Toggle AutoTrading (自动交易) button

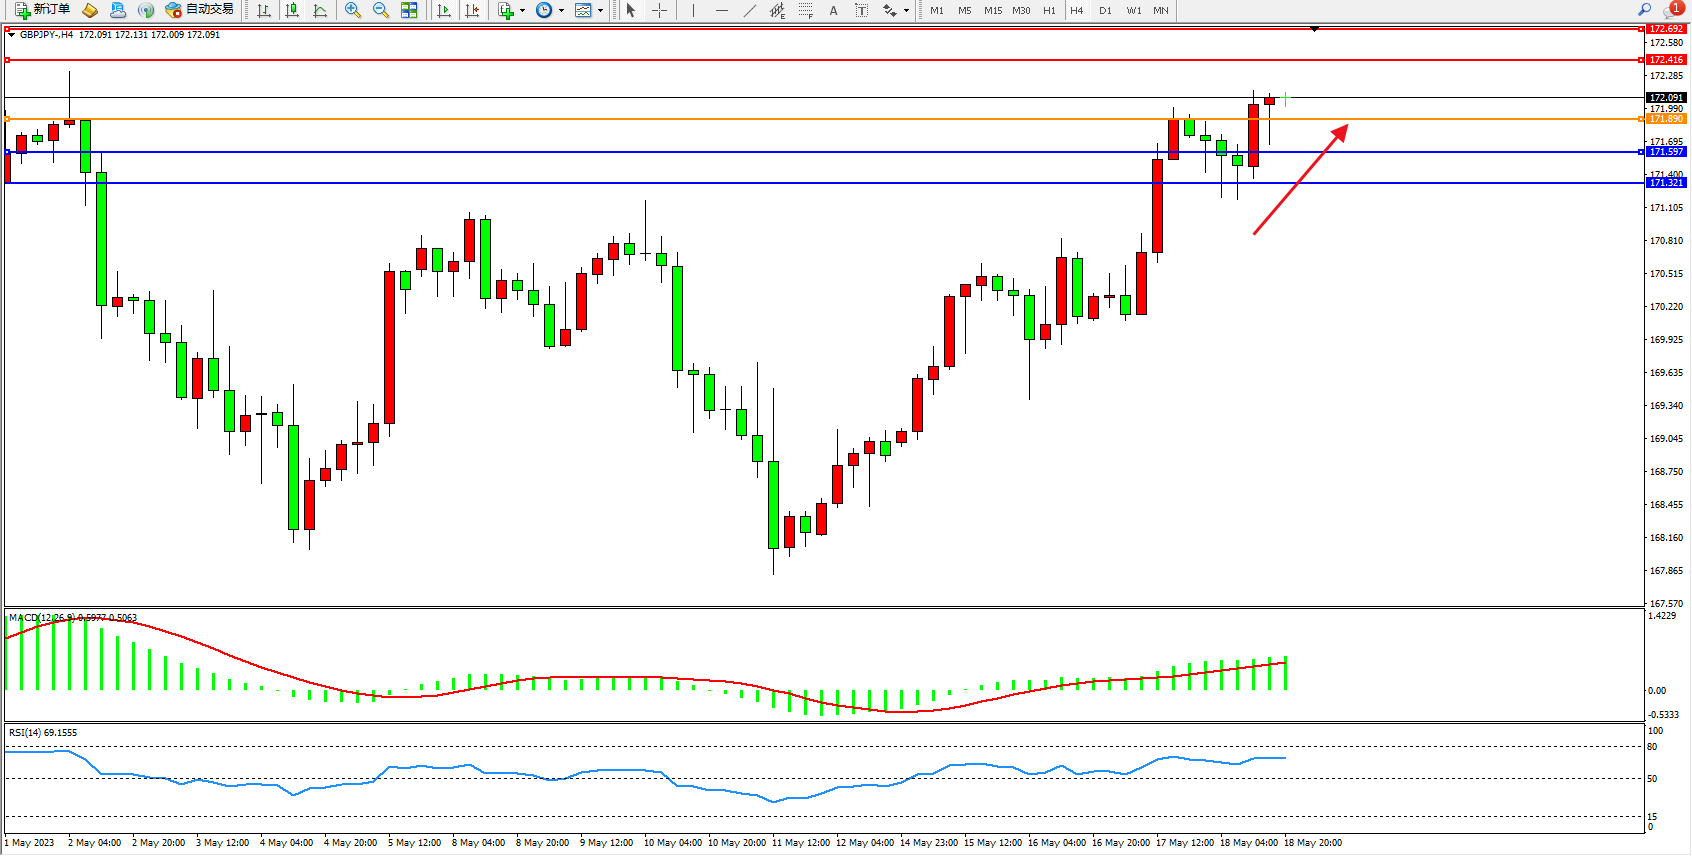[x=199, y=10]
